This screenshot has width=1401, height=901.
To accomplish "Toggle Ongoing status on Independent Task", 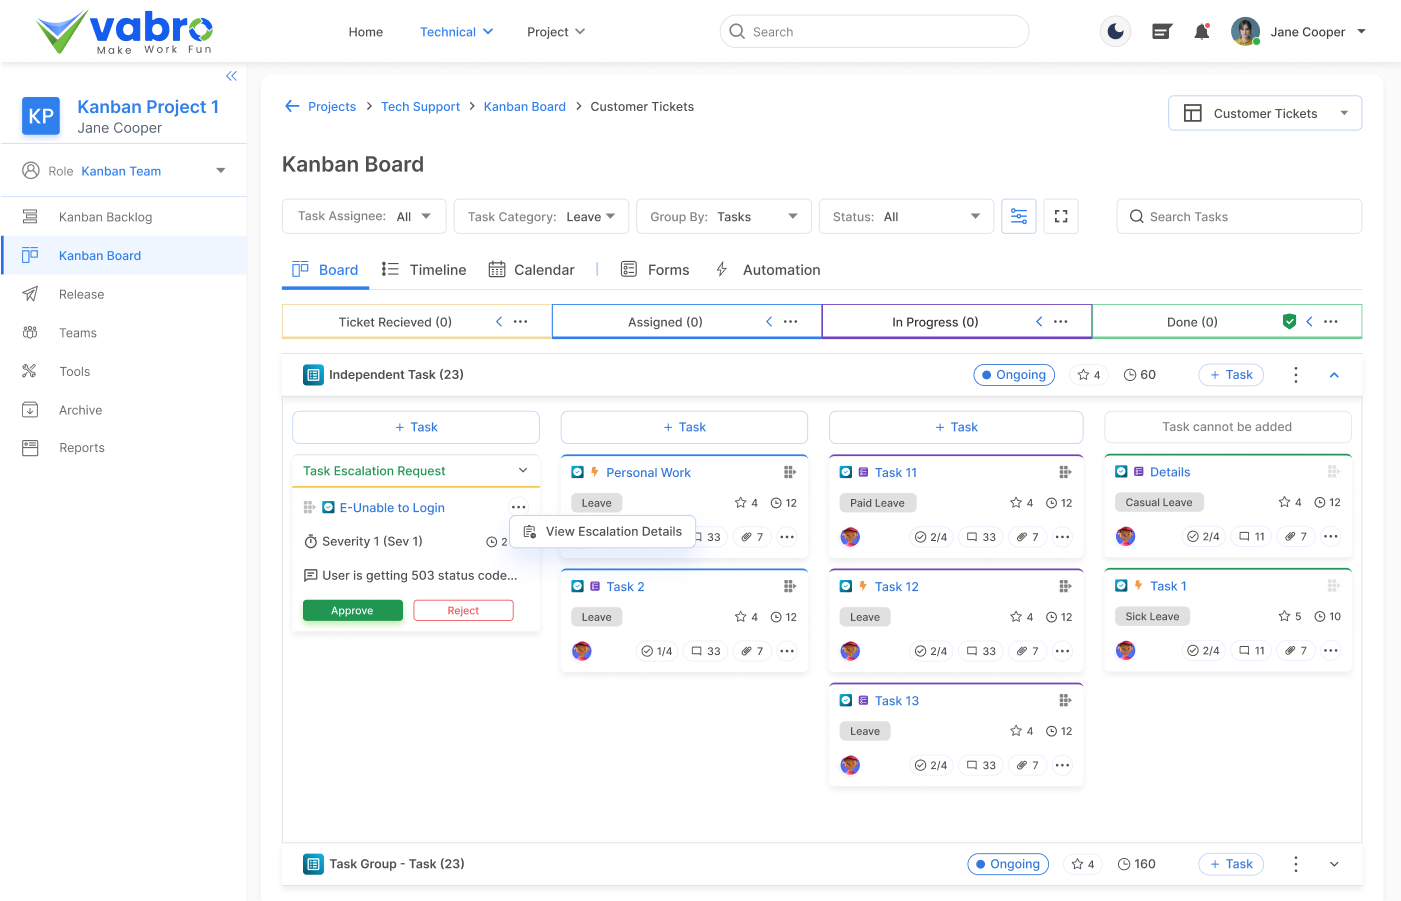I will coord(1014,375).
